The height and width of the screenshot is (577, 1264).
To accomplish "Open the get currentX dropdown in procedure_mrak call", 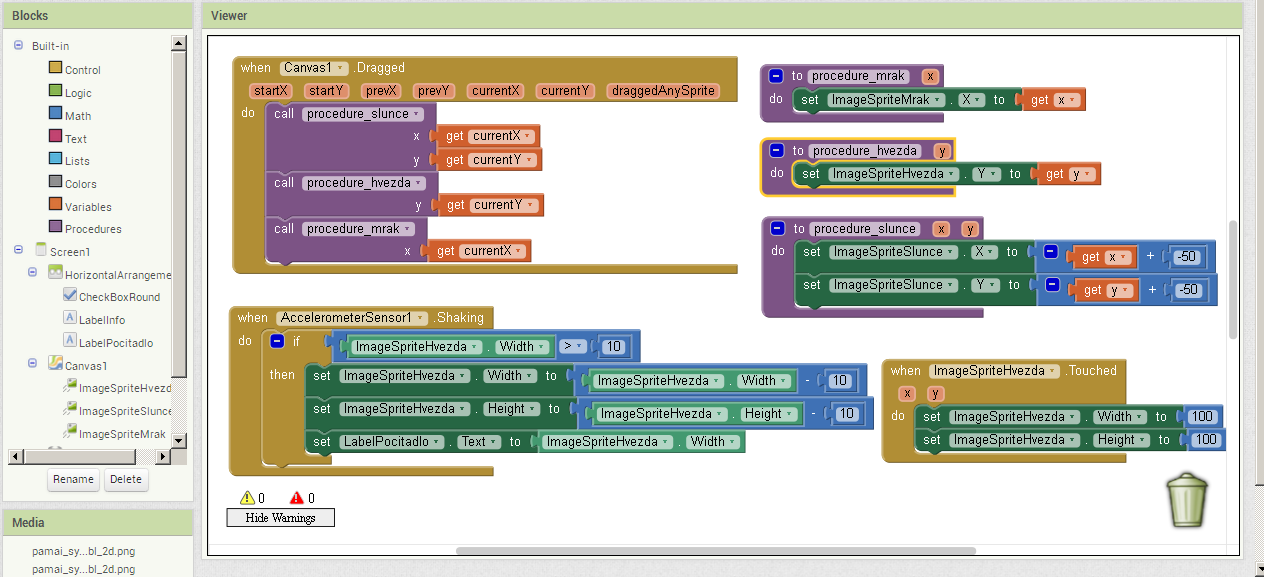I will click(491, 251).
